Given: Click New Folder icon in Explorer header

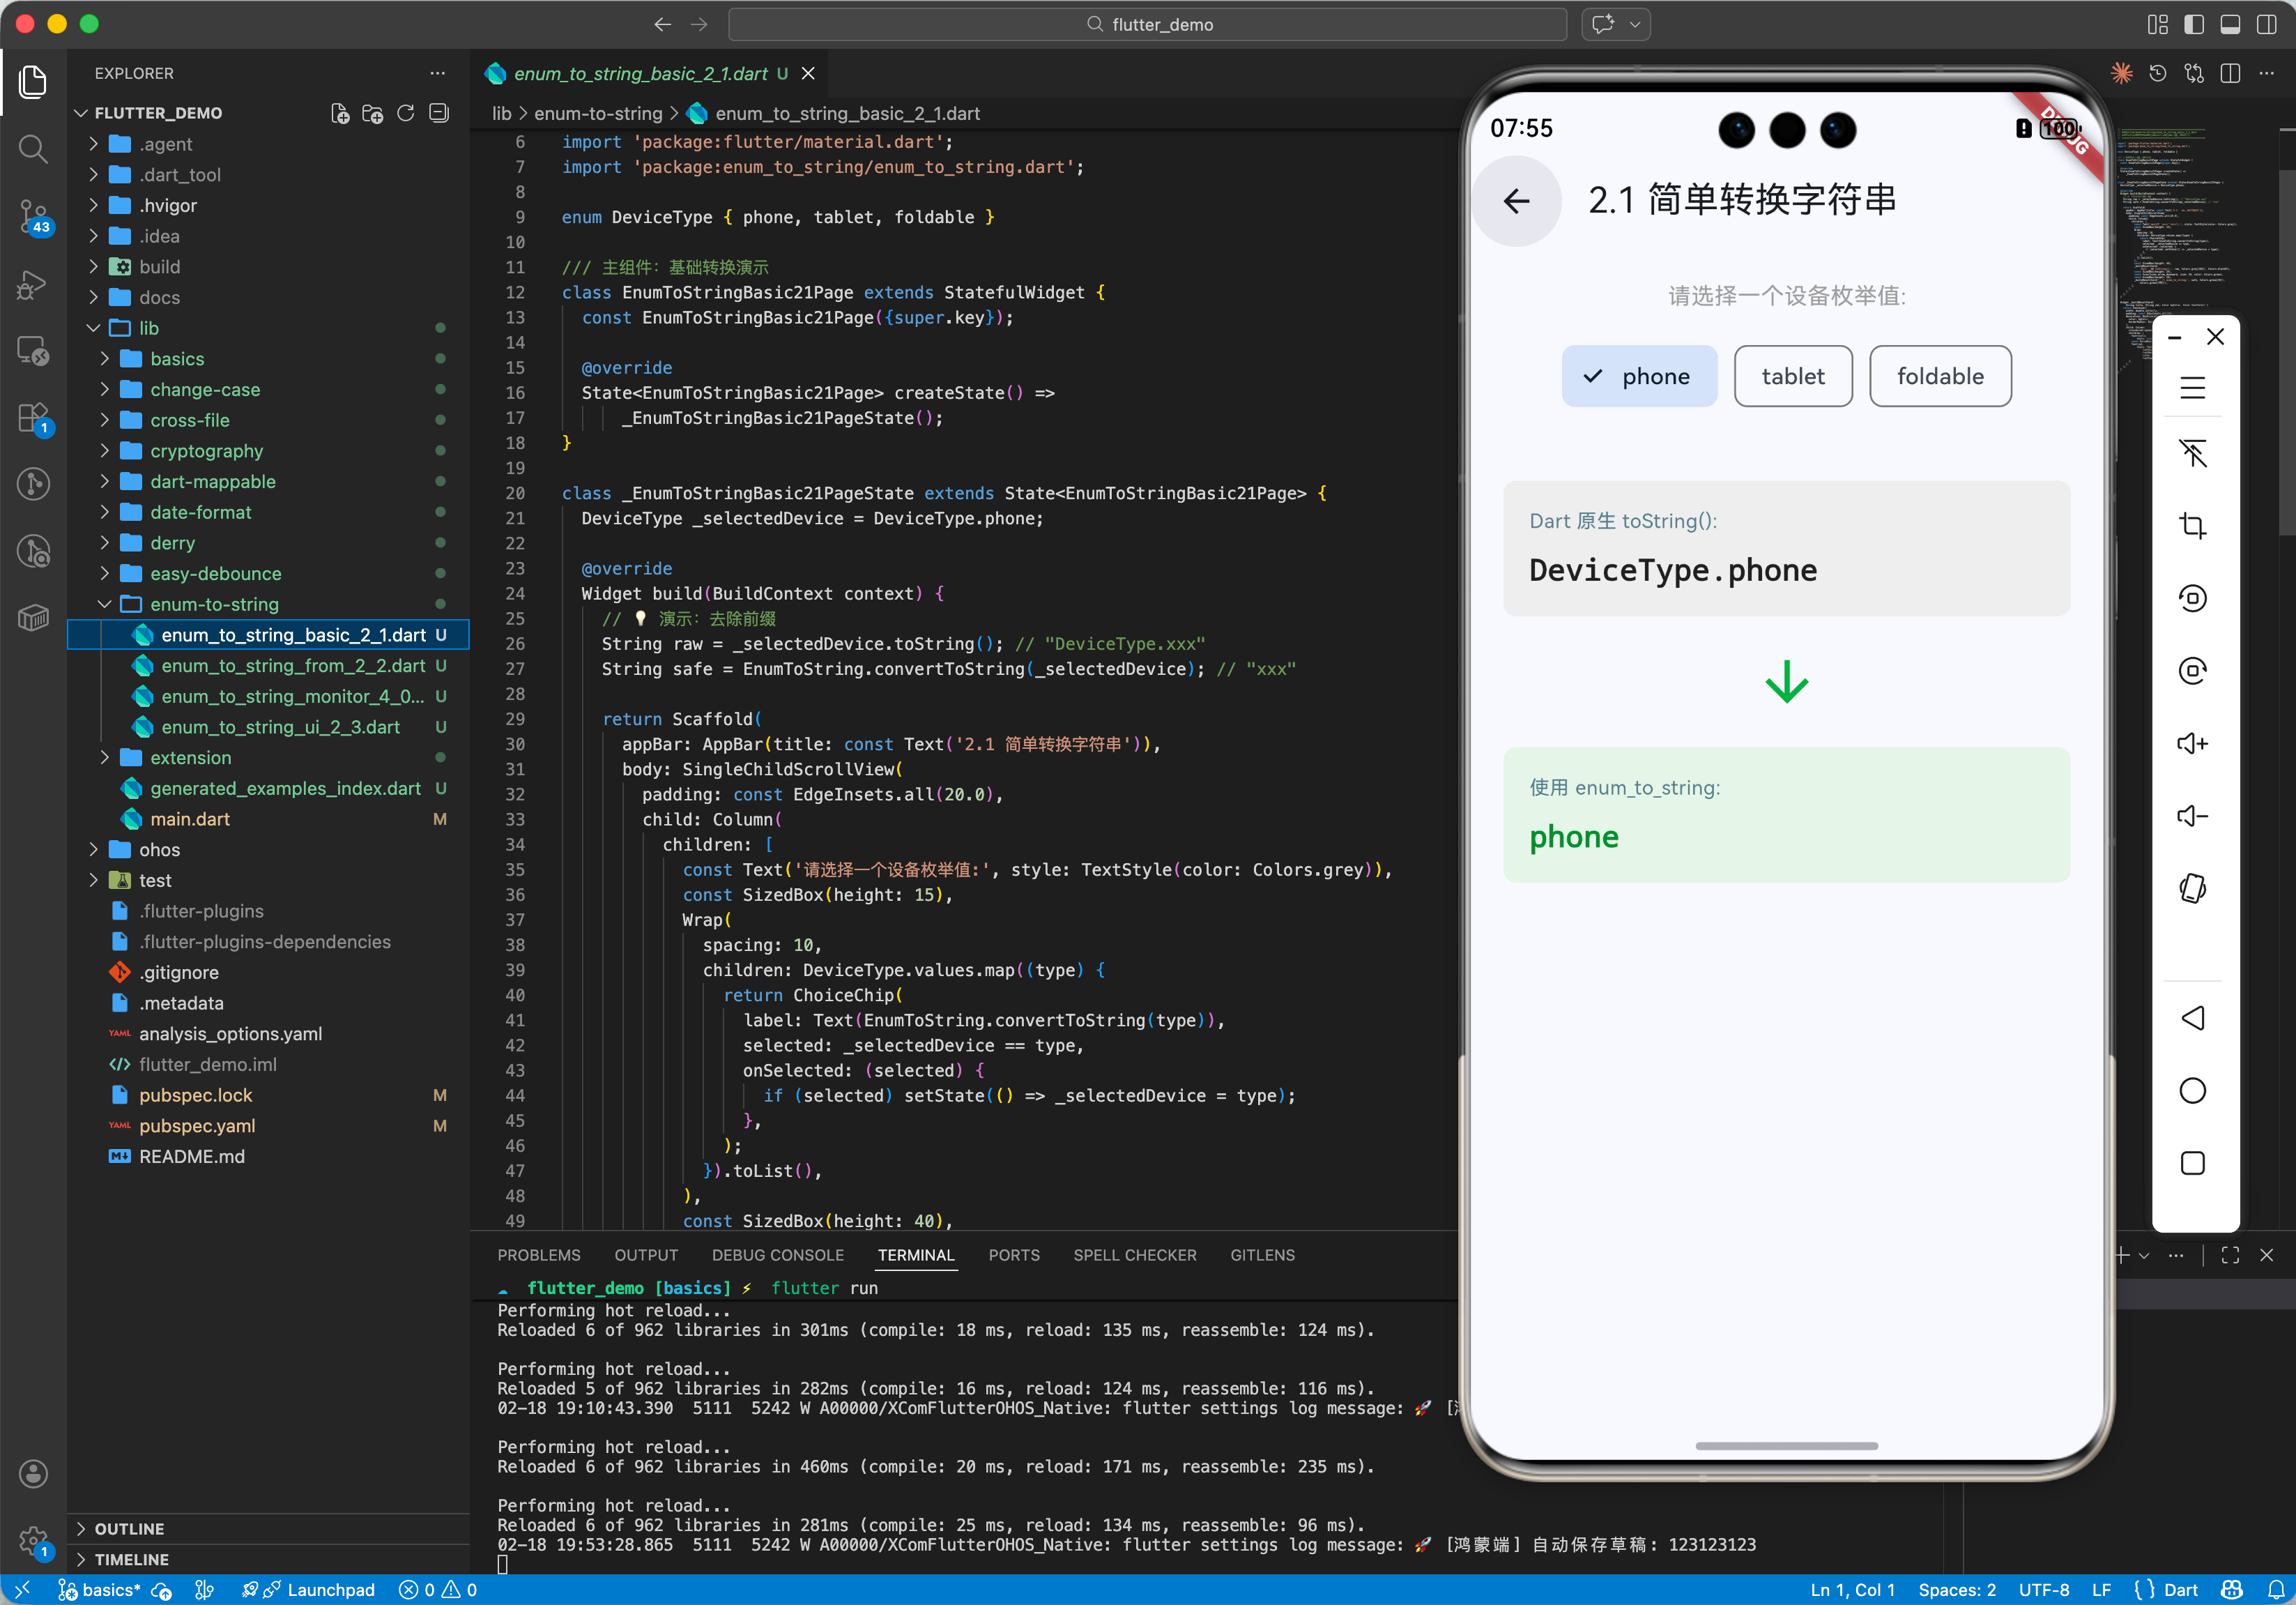Looking at the screenshot, I should (373, 113).
